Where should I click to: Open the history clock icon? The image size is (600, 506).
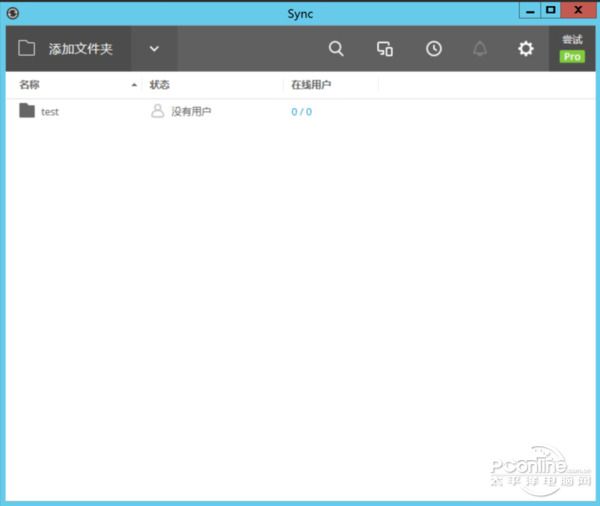click(434, 49)
